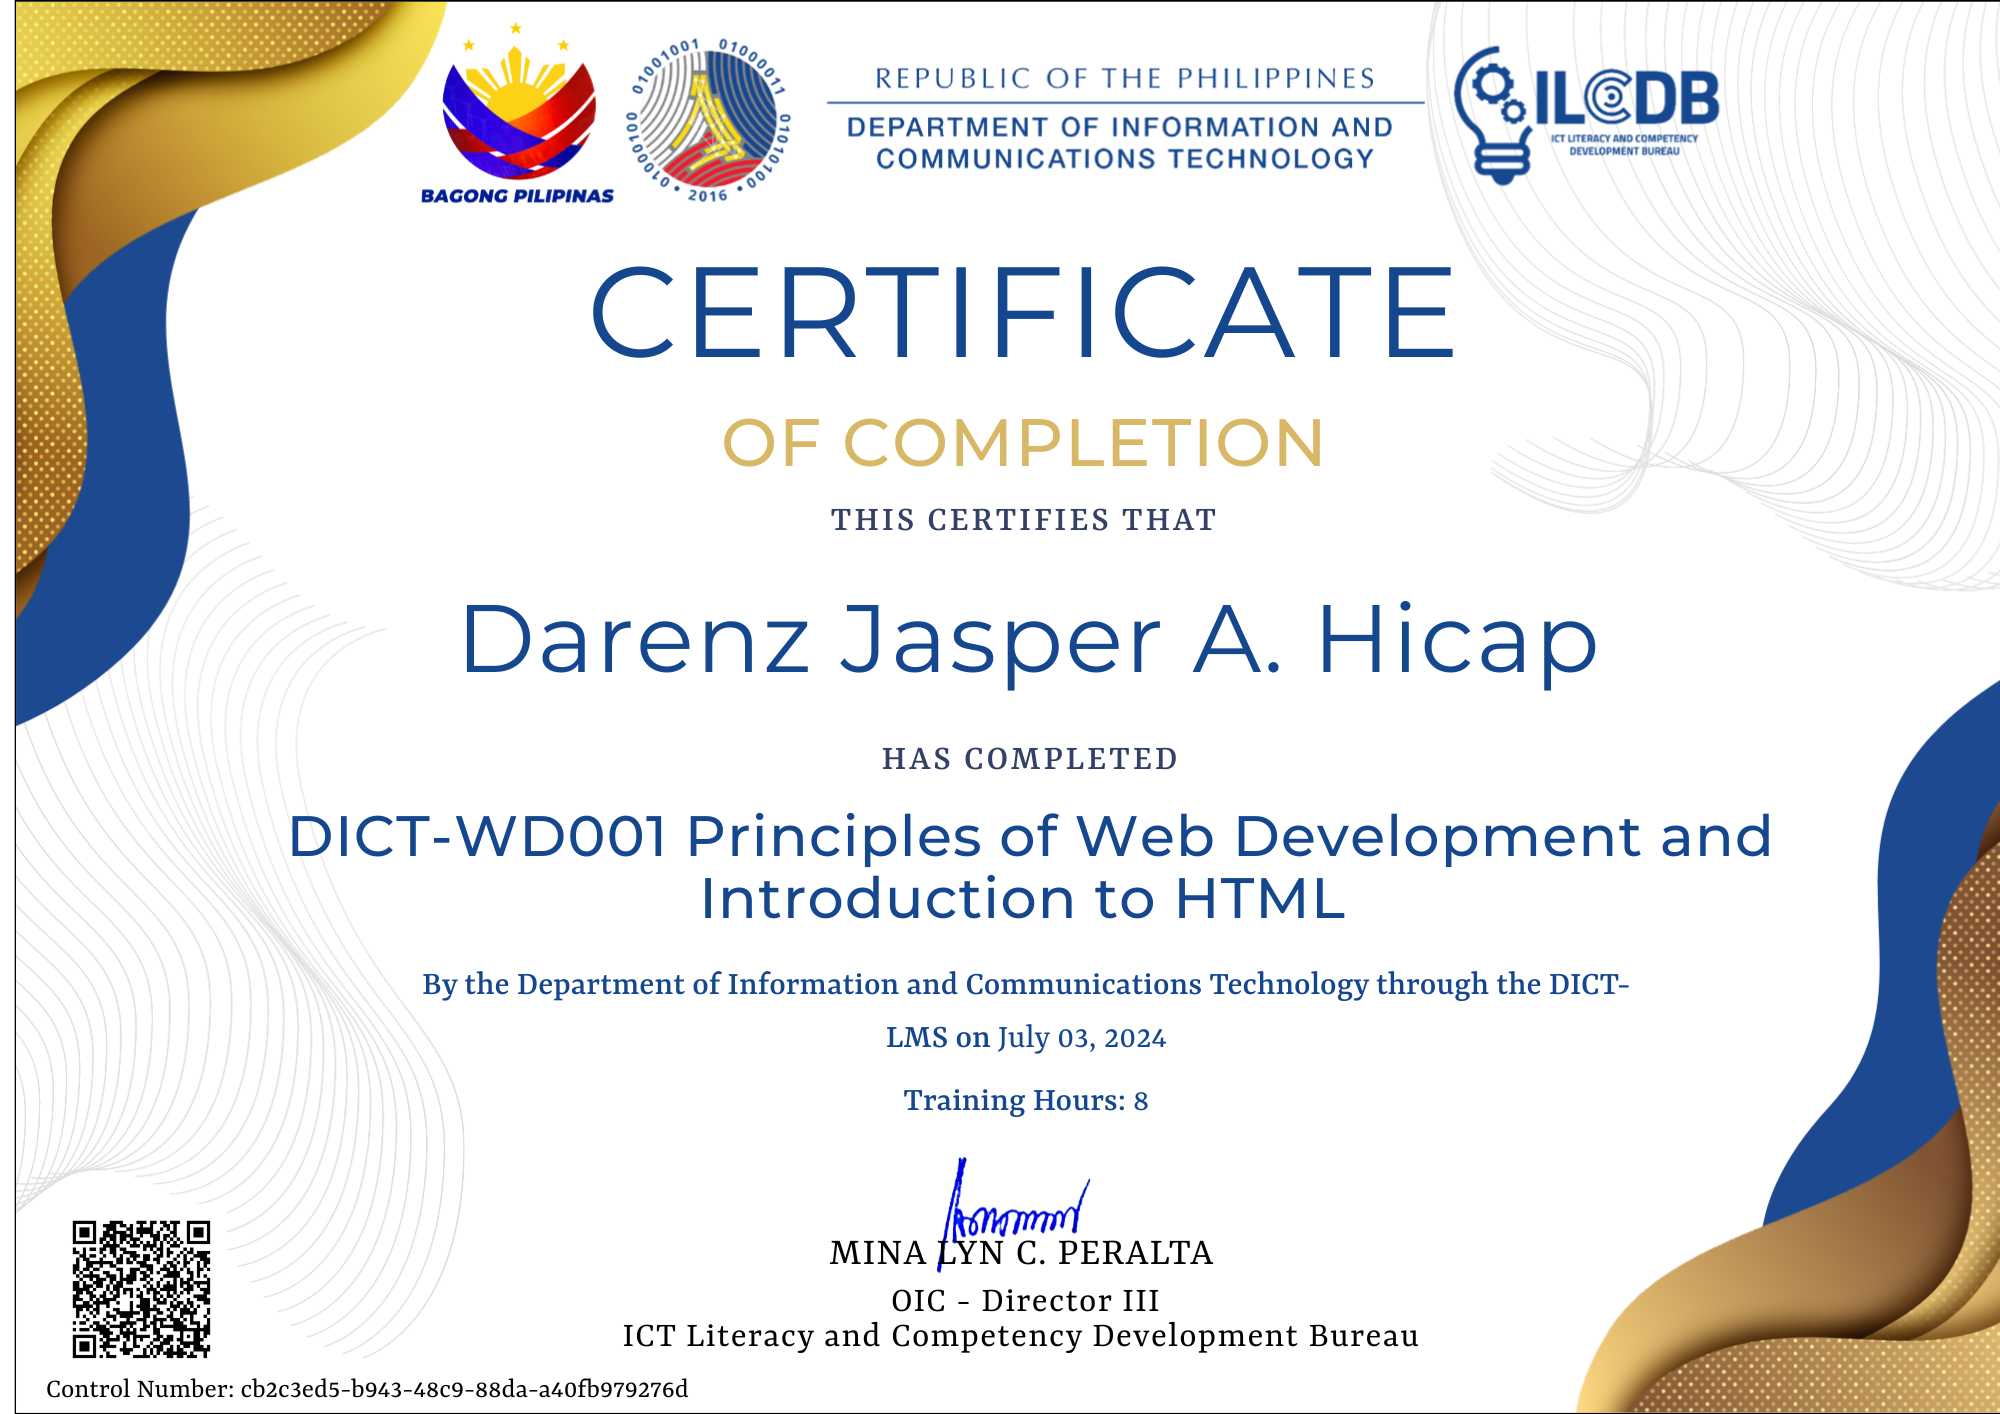Image resolution: width=2000 pixels, height=1414 pixels.
Task: Click the Training Hours: 8 text
Action: pyautogui.click(x=1026, y=1101)
